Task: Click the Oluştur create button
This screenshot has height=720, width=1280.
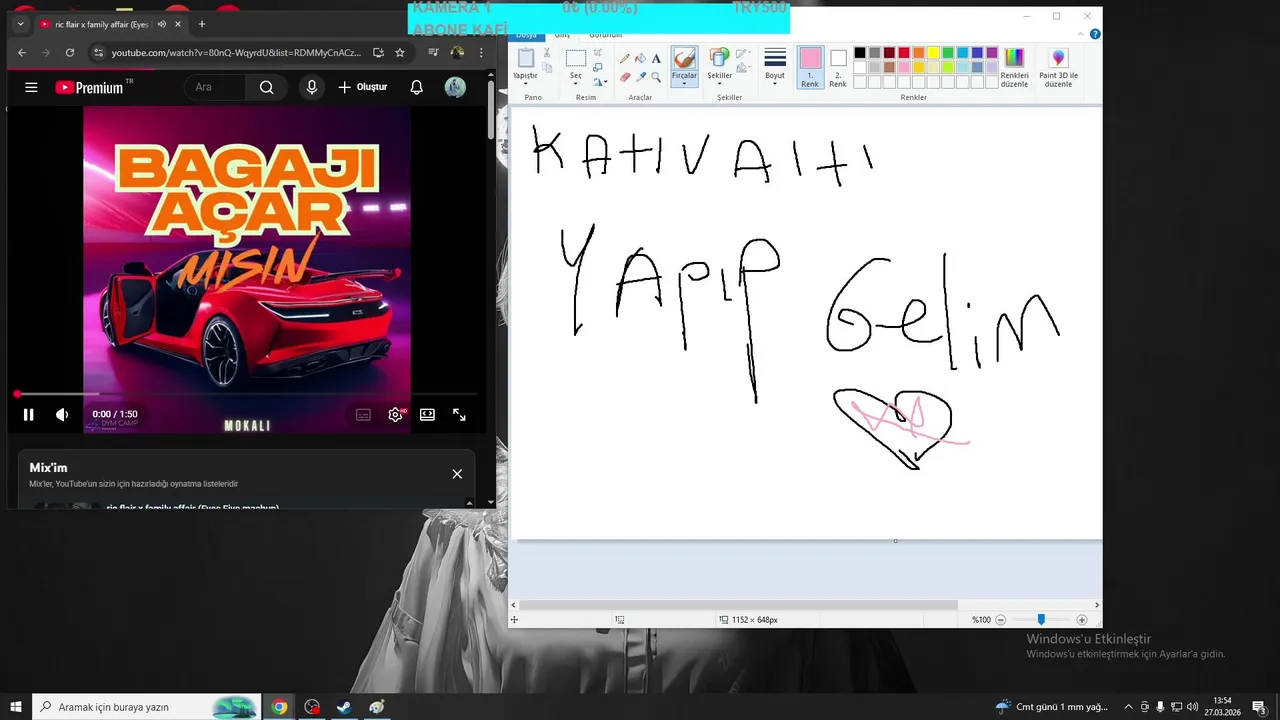Action: [362, 87]
